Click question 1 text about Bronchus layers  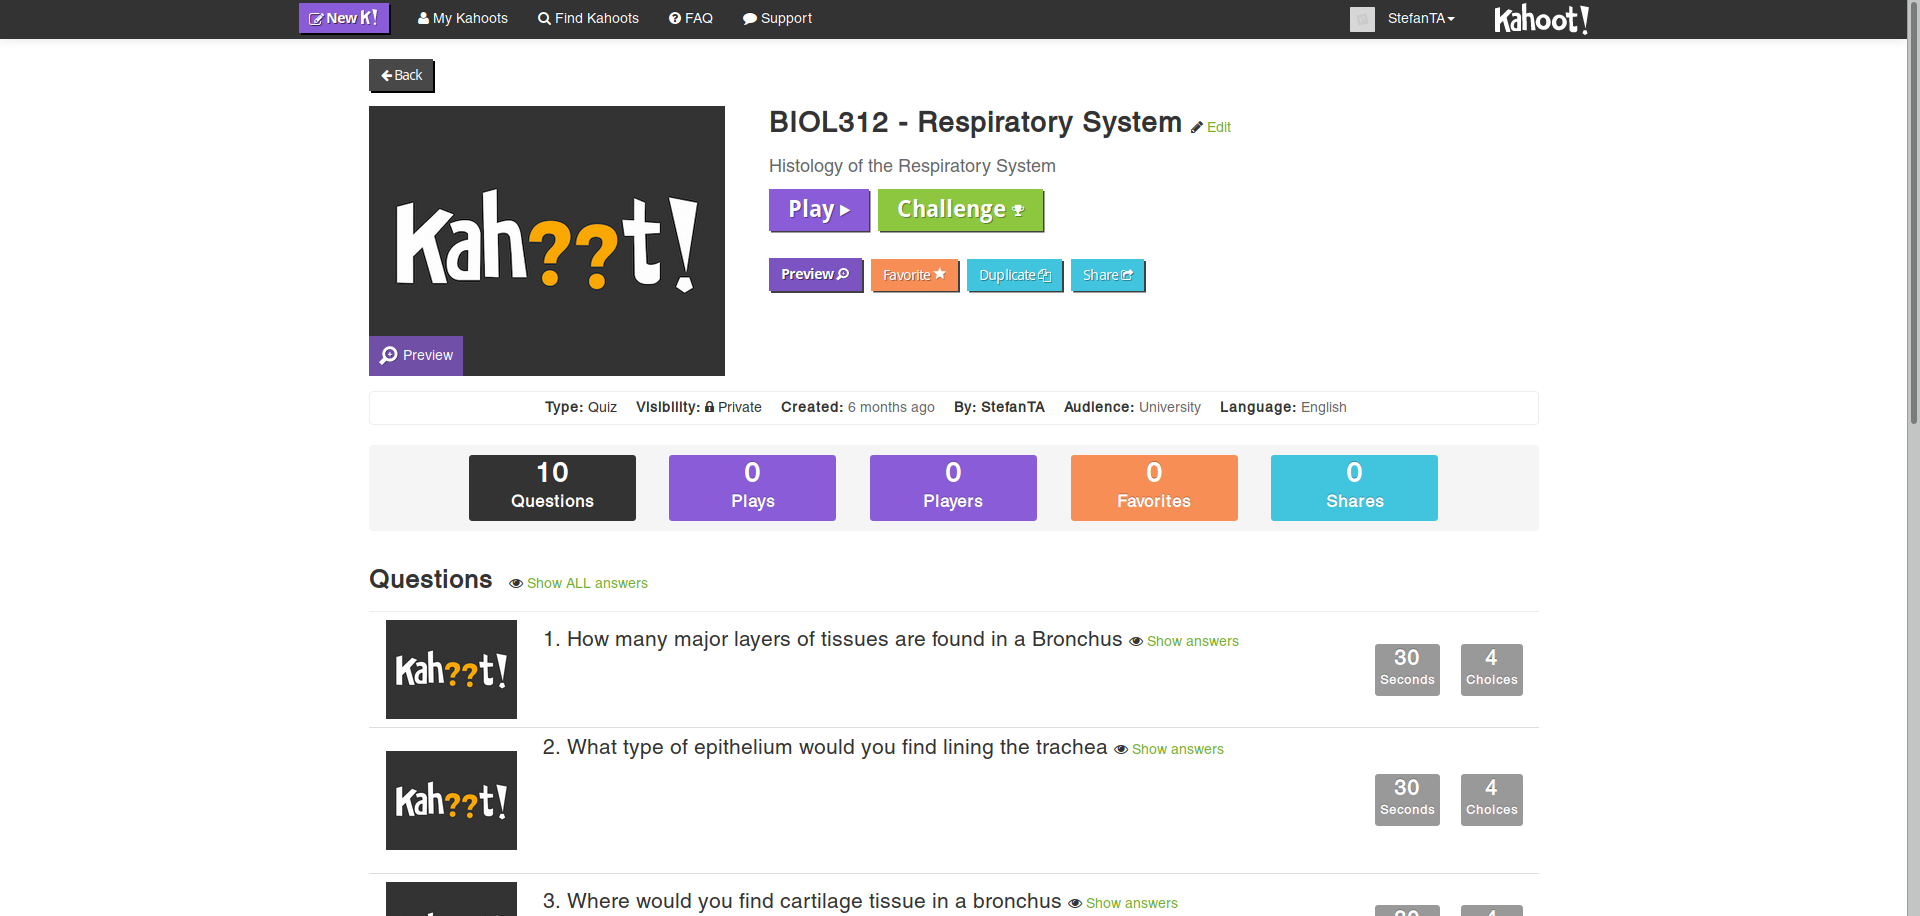click(833, 639)
